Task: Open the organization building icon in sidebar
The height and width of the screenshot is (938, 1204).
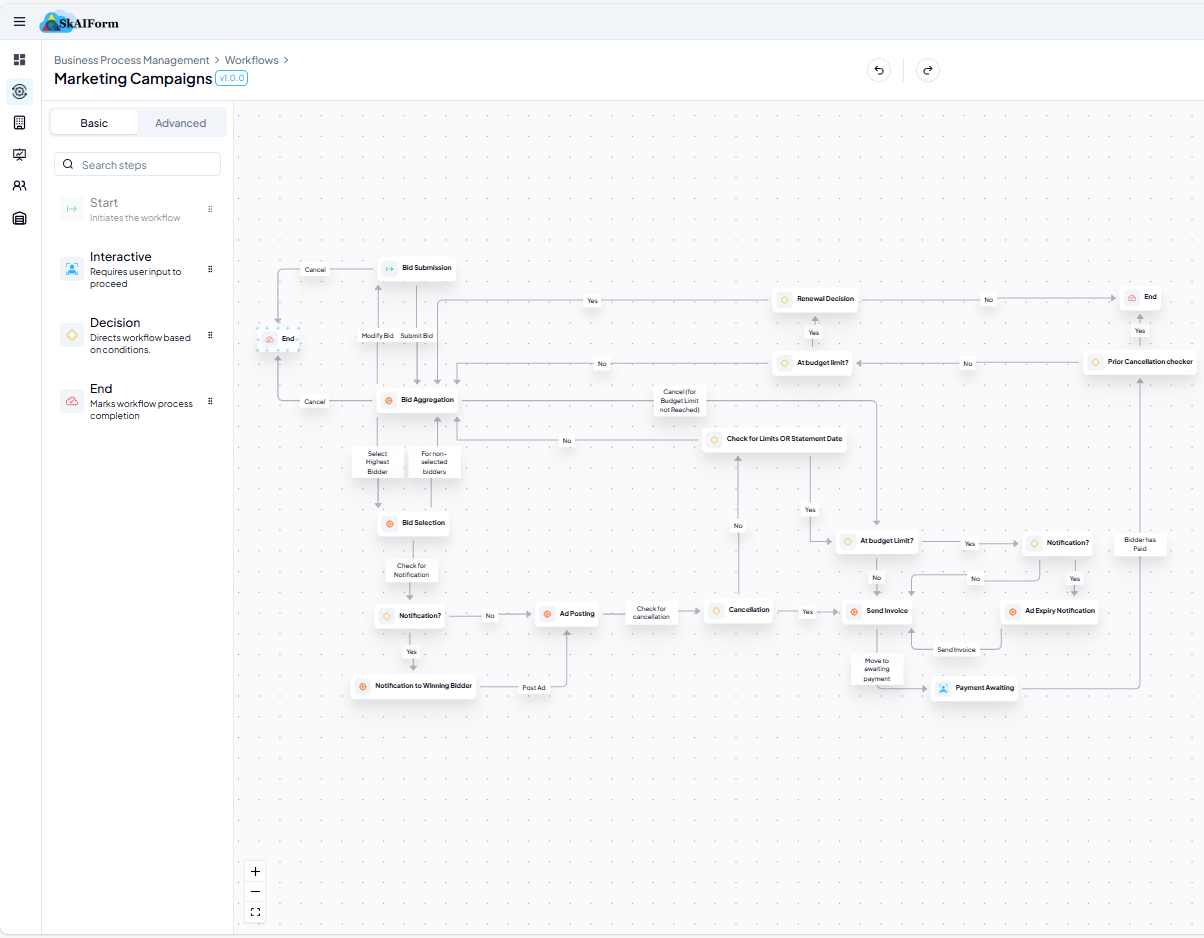Action: click(x=19, y=122)
